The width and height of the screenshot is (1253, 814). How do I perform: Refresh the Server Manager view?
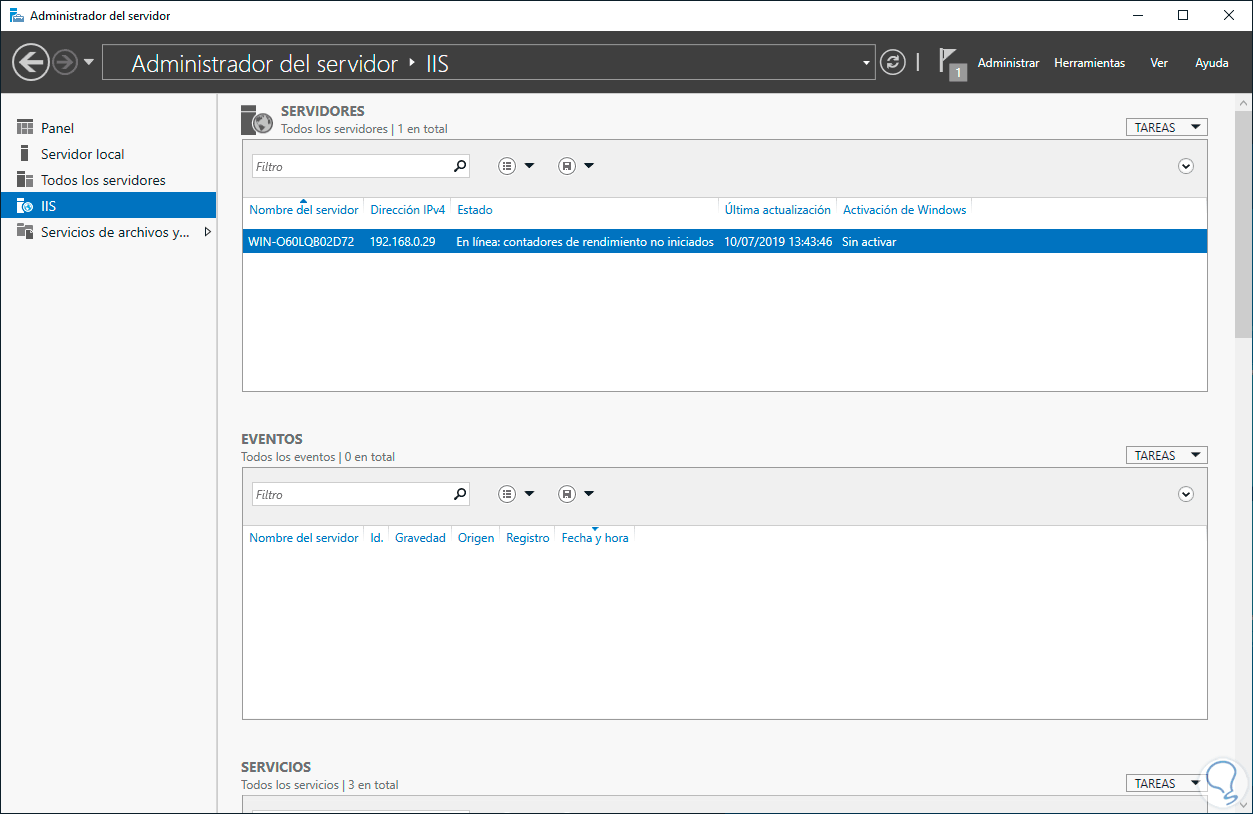click(892, 63)
